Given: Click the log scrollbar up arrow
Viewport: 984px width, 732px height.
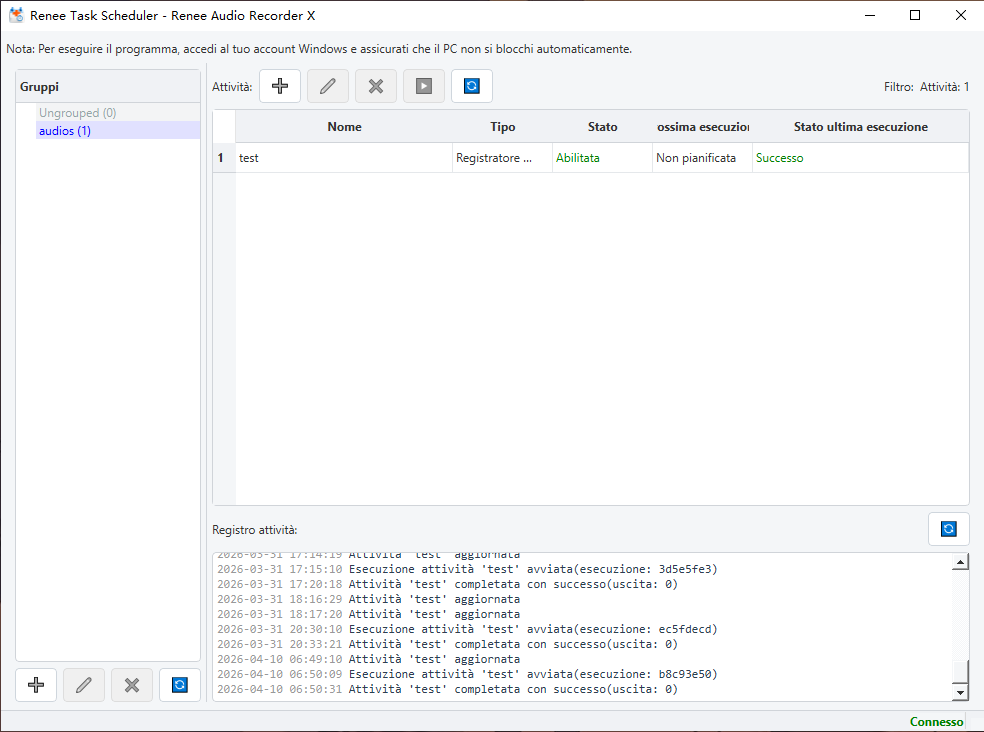Looking at the screenshot, I should tap(960, 562).
